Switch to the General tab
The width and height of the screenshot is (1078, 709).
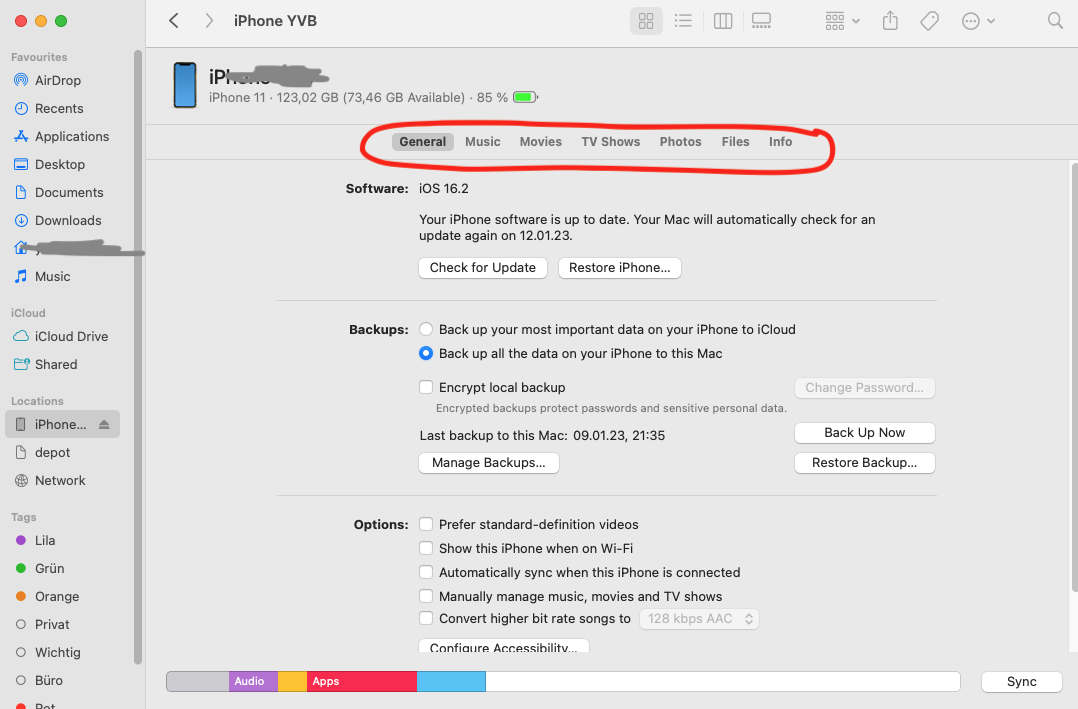(x=422, y=142)
